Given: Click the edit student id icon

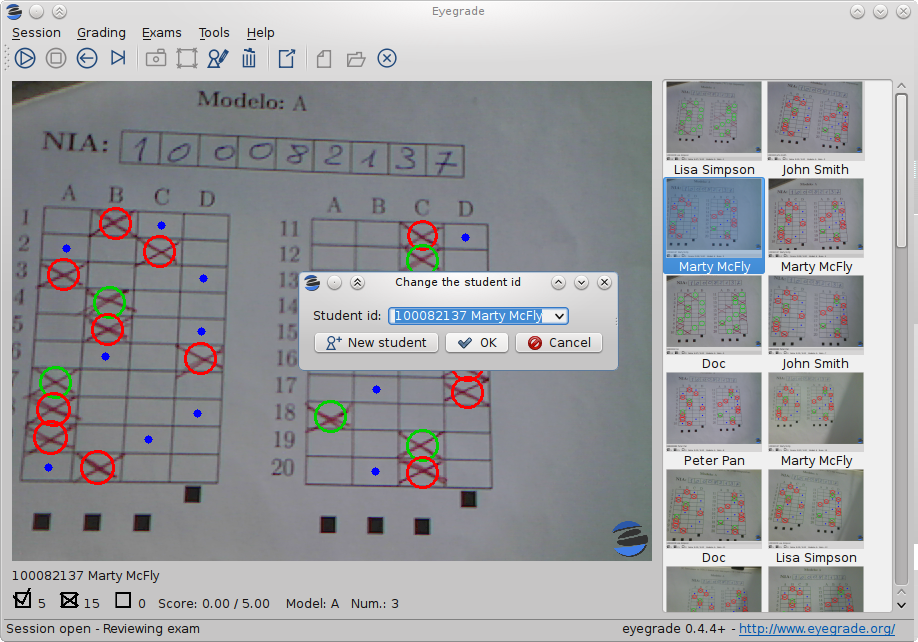Looking at the screenshot, I should [x=218, y=58].
